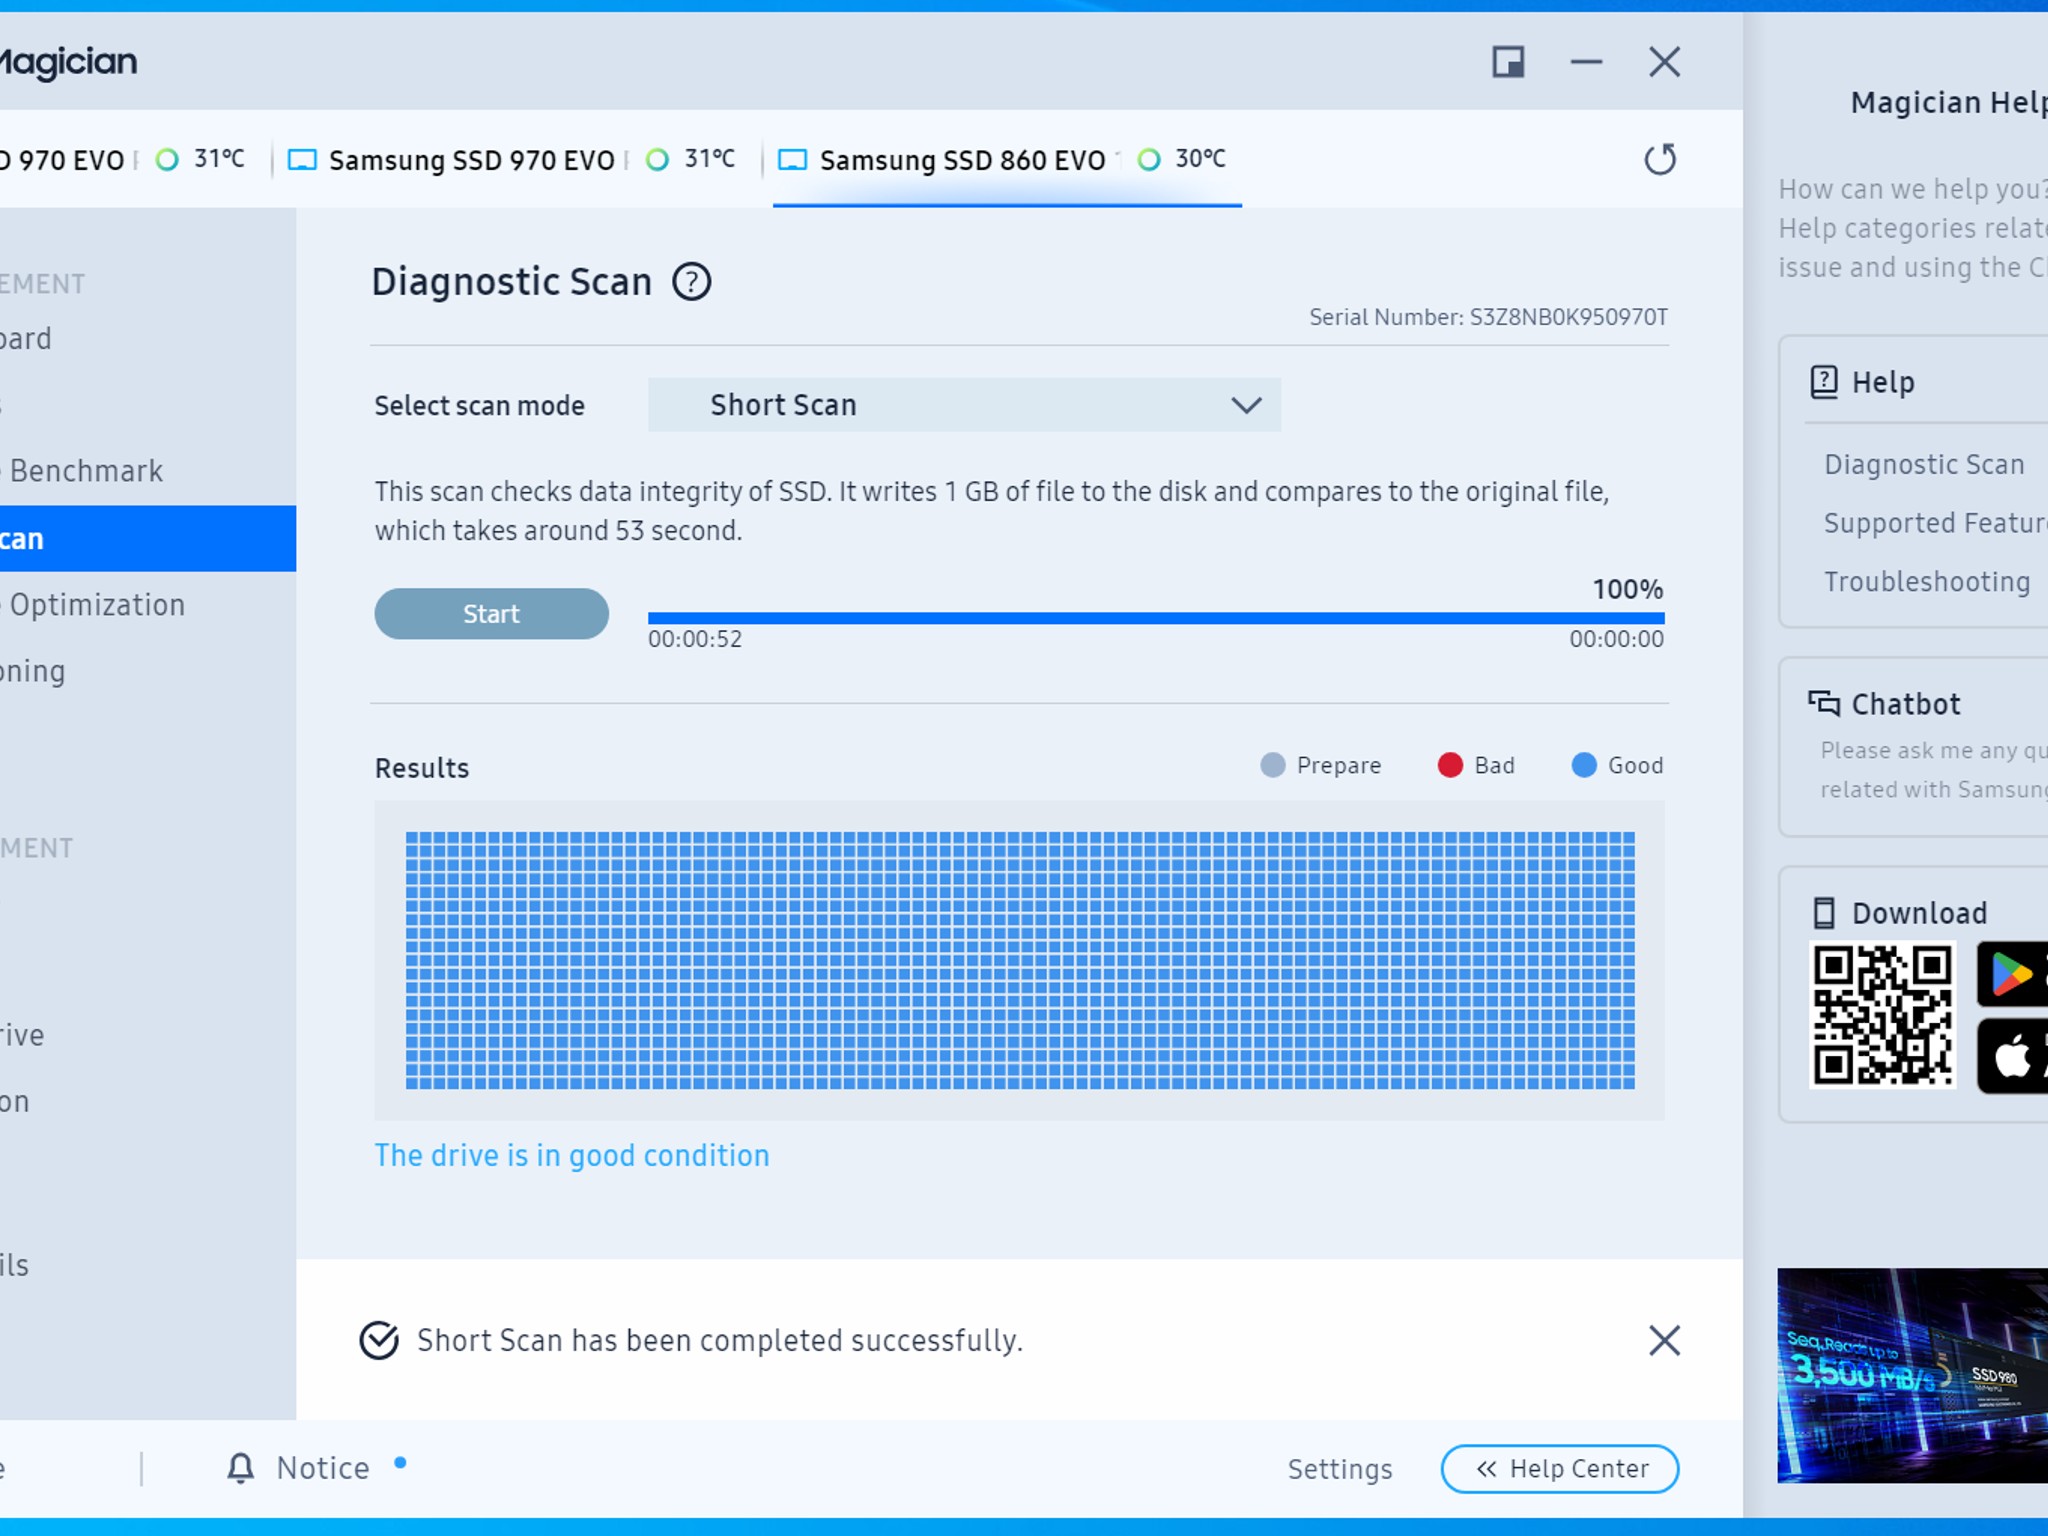The width and height of the screenshot is (2048, 1536).
Task: Click the serial number S3Z8NB0K950970T text
Action: point(1568,317)
